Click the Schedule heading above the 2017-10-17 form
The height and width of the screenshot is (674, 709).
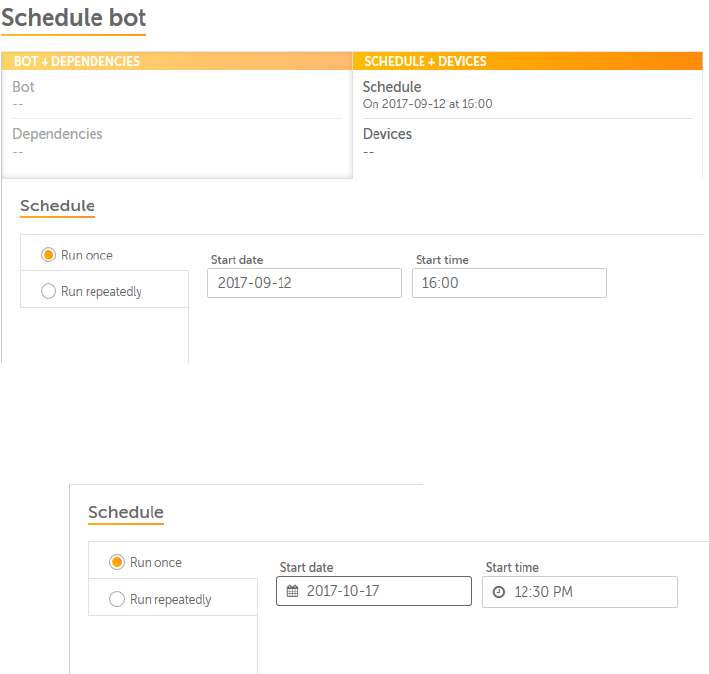126,513
